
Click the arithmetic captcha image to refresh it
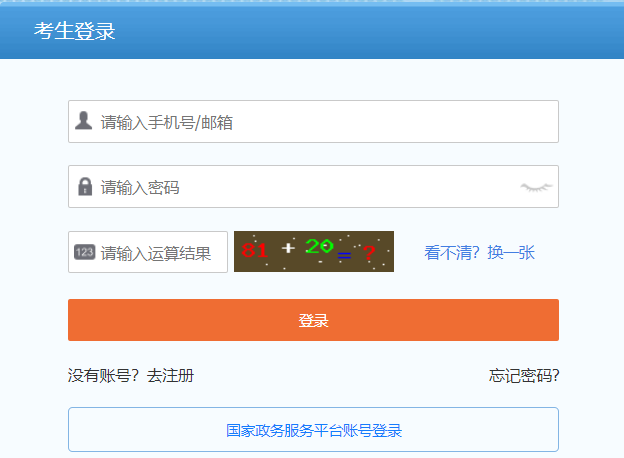(313, 252)
